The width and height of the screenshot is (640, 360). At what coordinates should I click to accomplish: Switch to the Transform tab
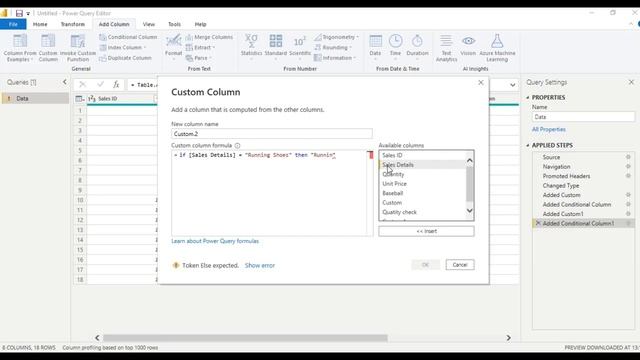coord(73,24)
